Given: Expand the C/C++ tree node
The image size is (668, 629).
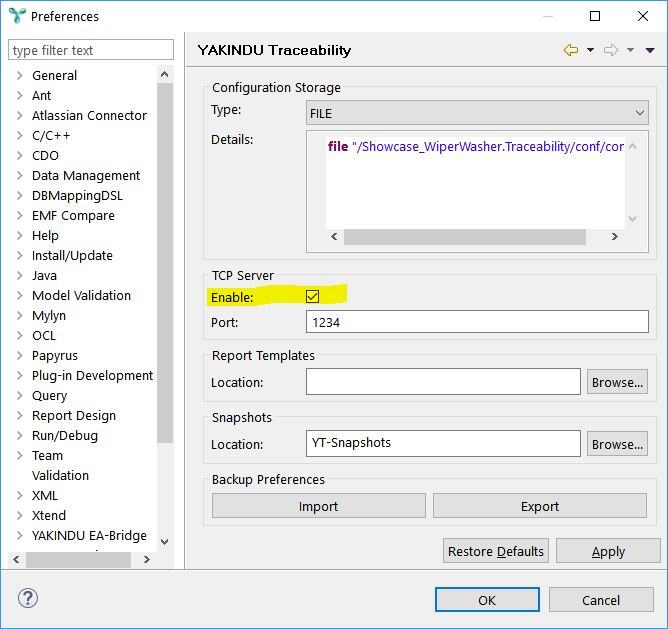Looking at the screenshot, I should tap(20, 136).
